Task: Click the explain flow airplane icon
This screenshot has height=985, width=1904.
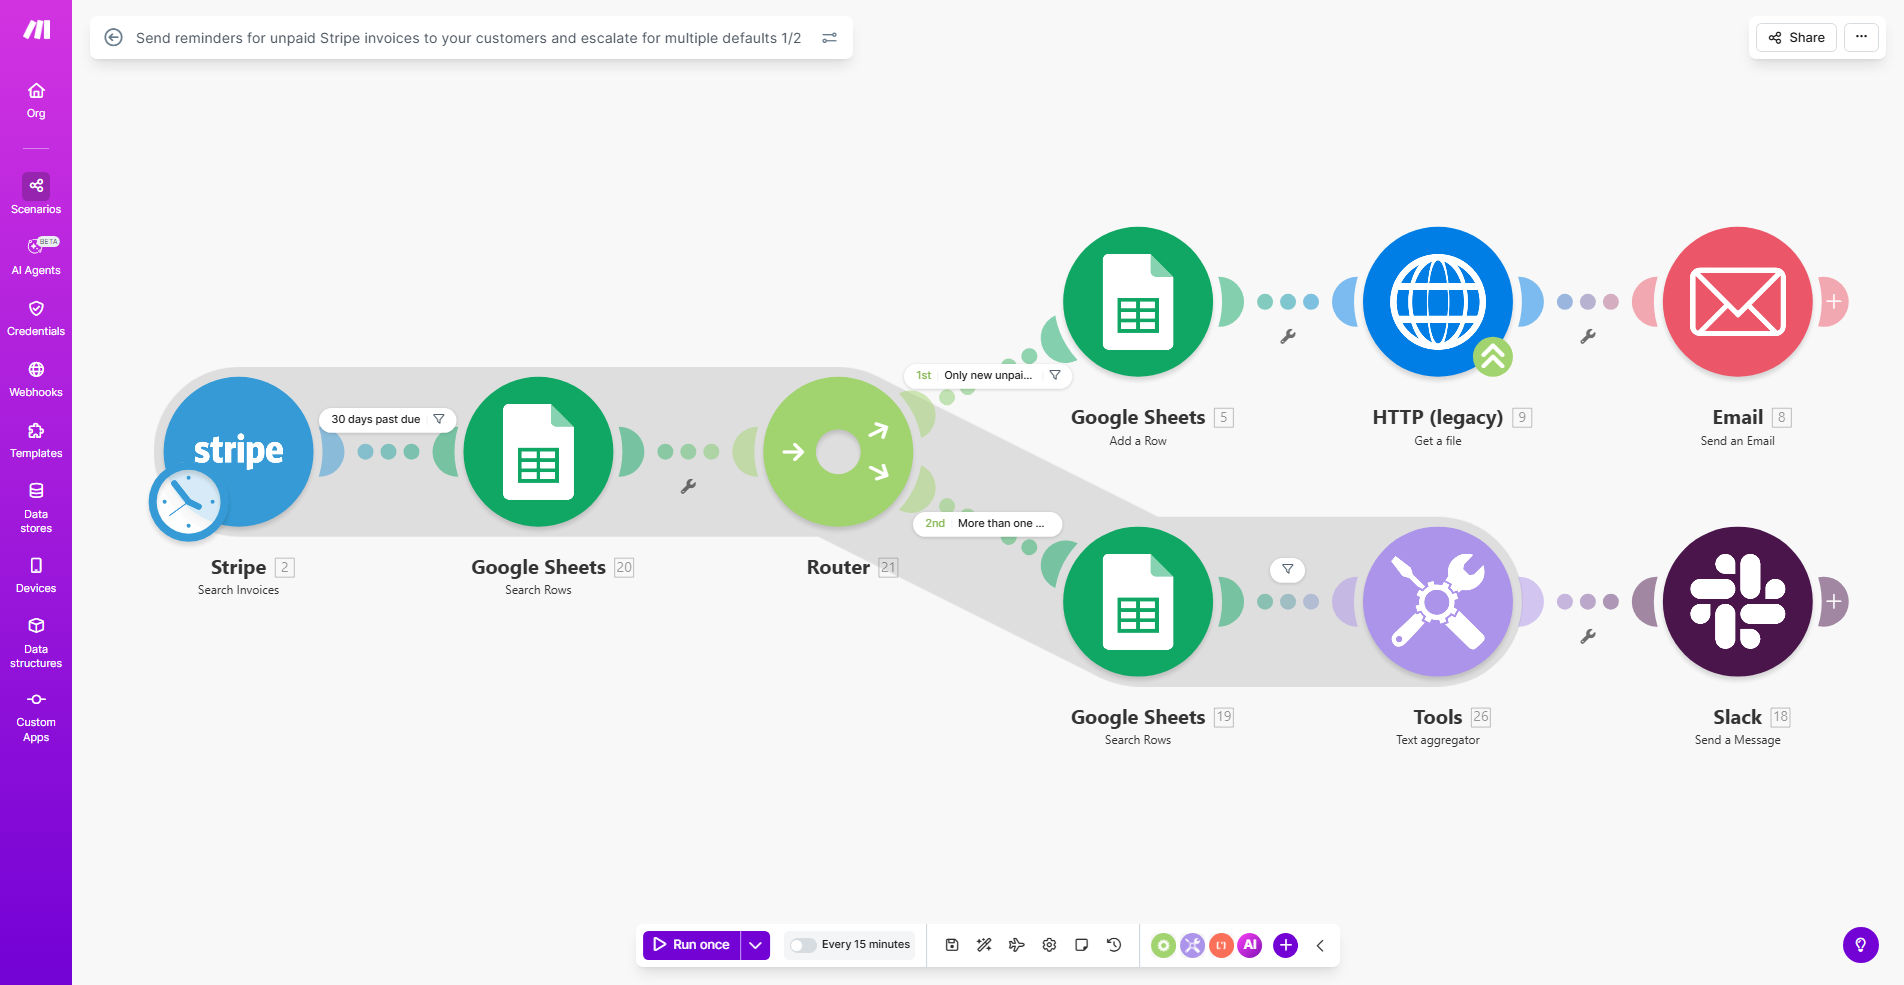Action: point(1016,944)
